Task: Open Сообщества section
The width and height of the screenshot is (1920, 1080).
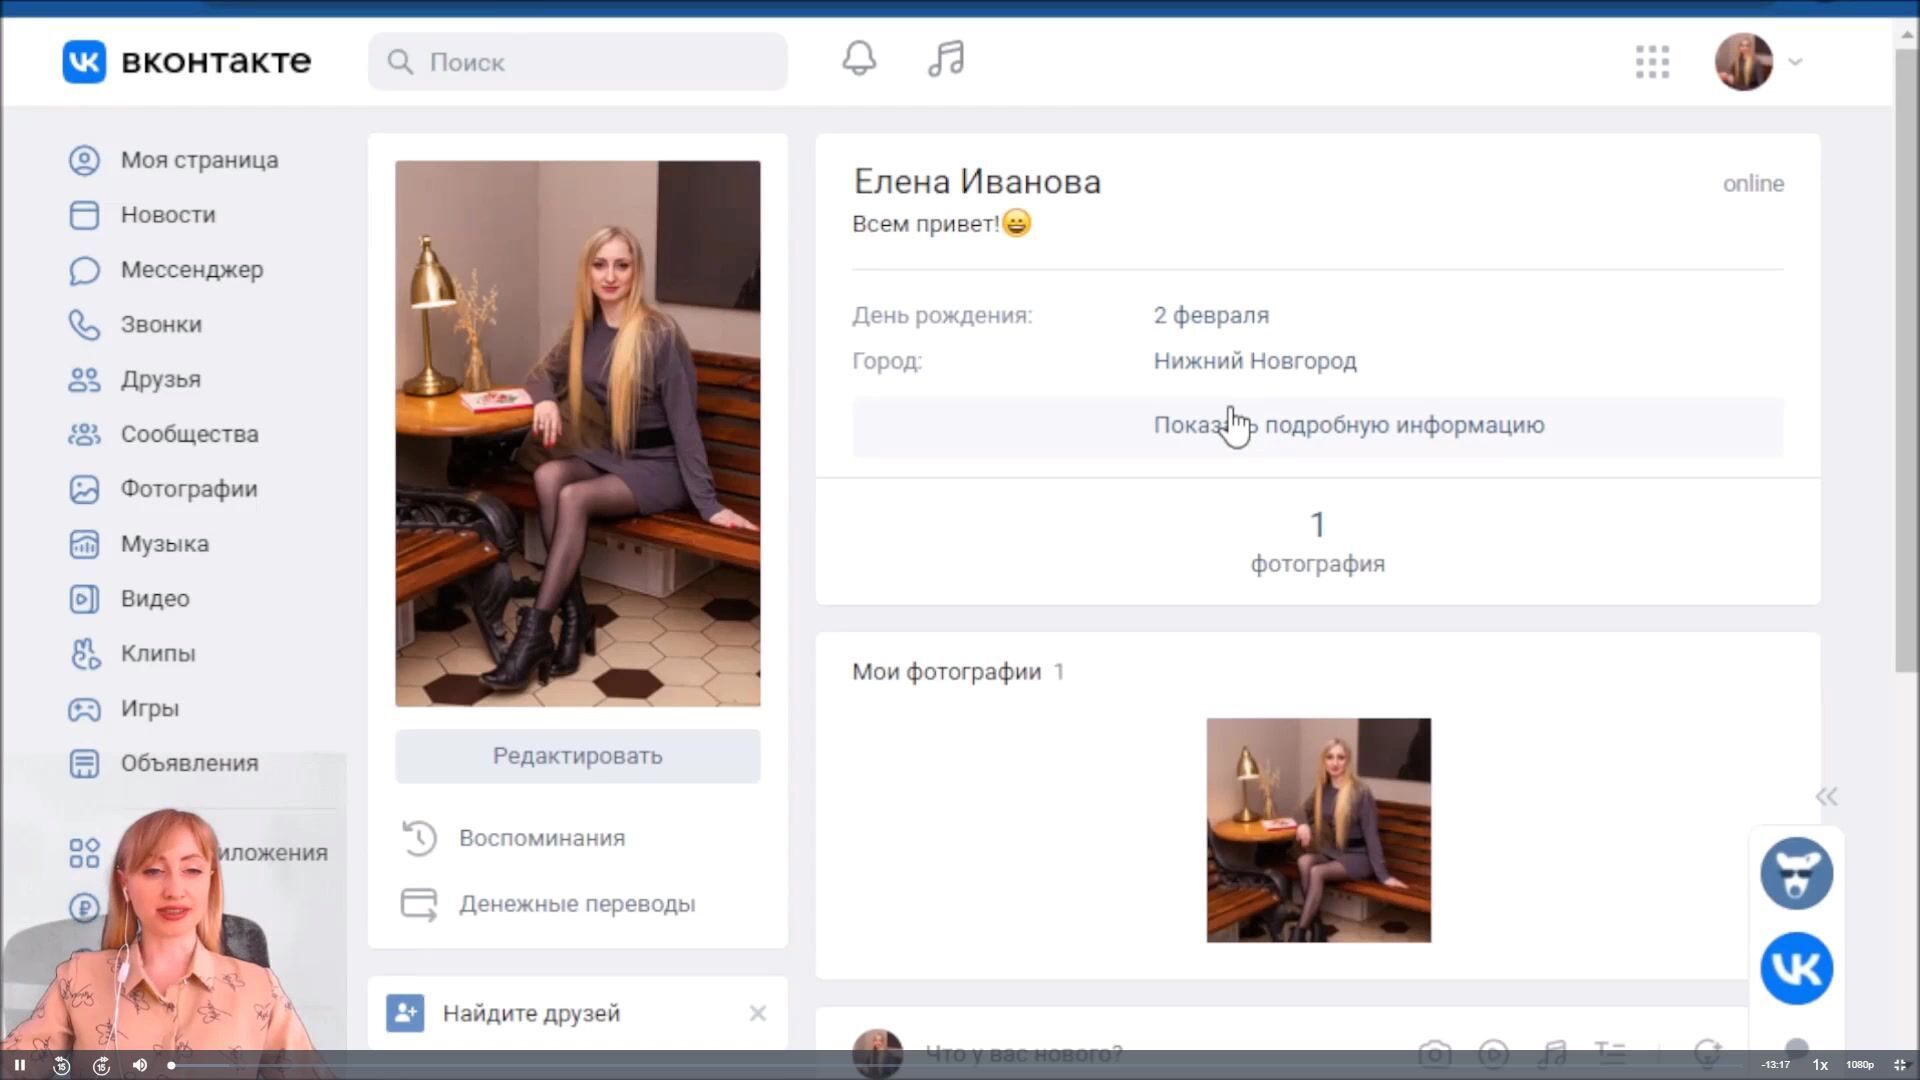Action: tap(189, 434)
